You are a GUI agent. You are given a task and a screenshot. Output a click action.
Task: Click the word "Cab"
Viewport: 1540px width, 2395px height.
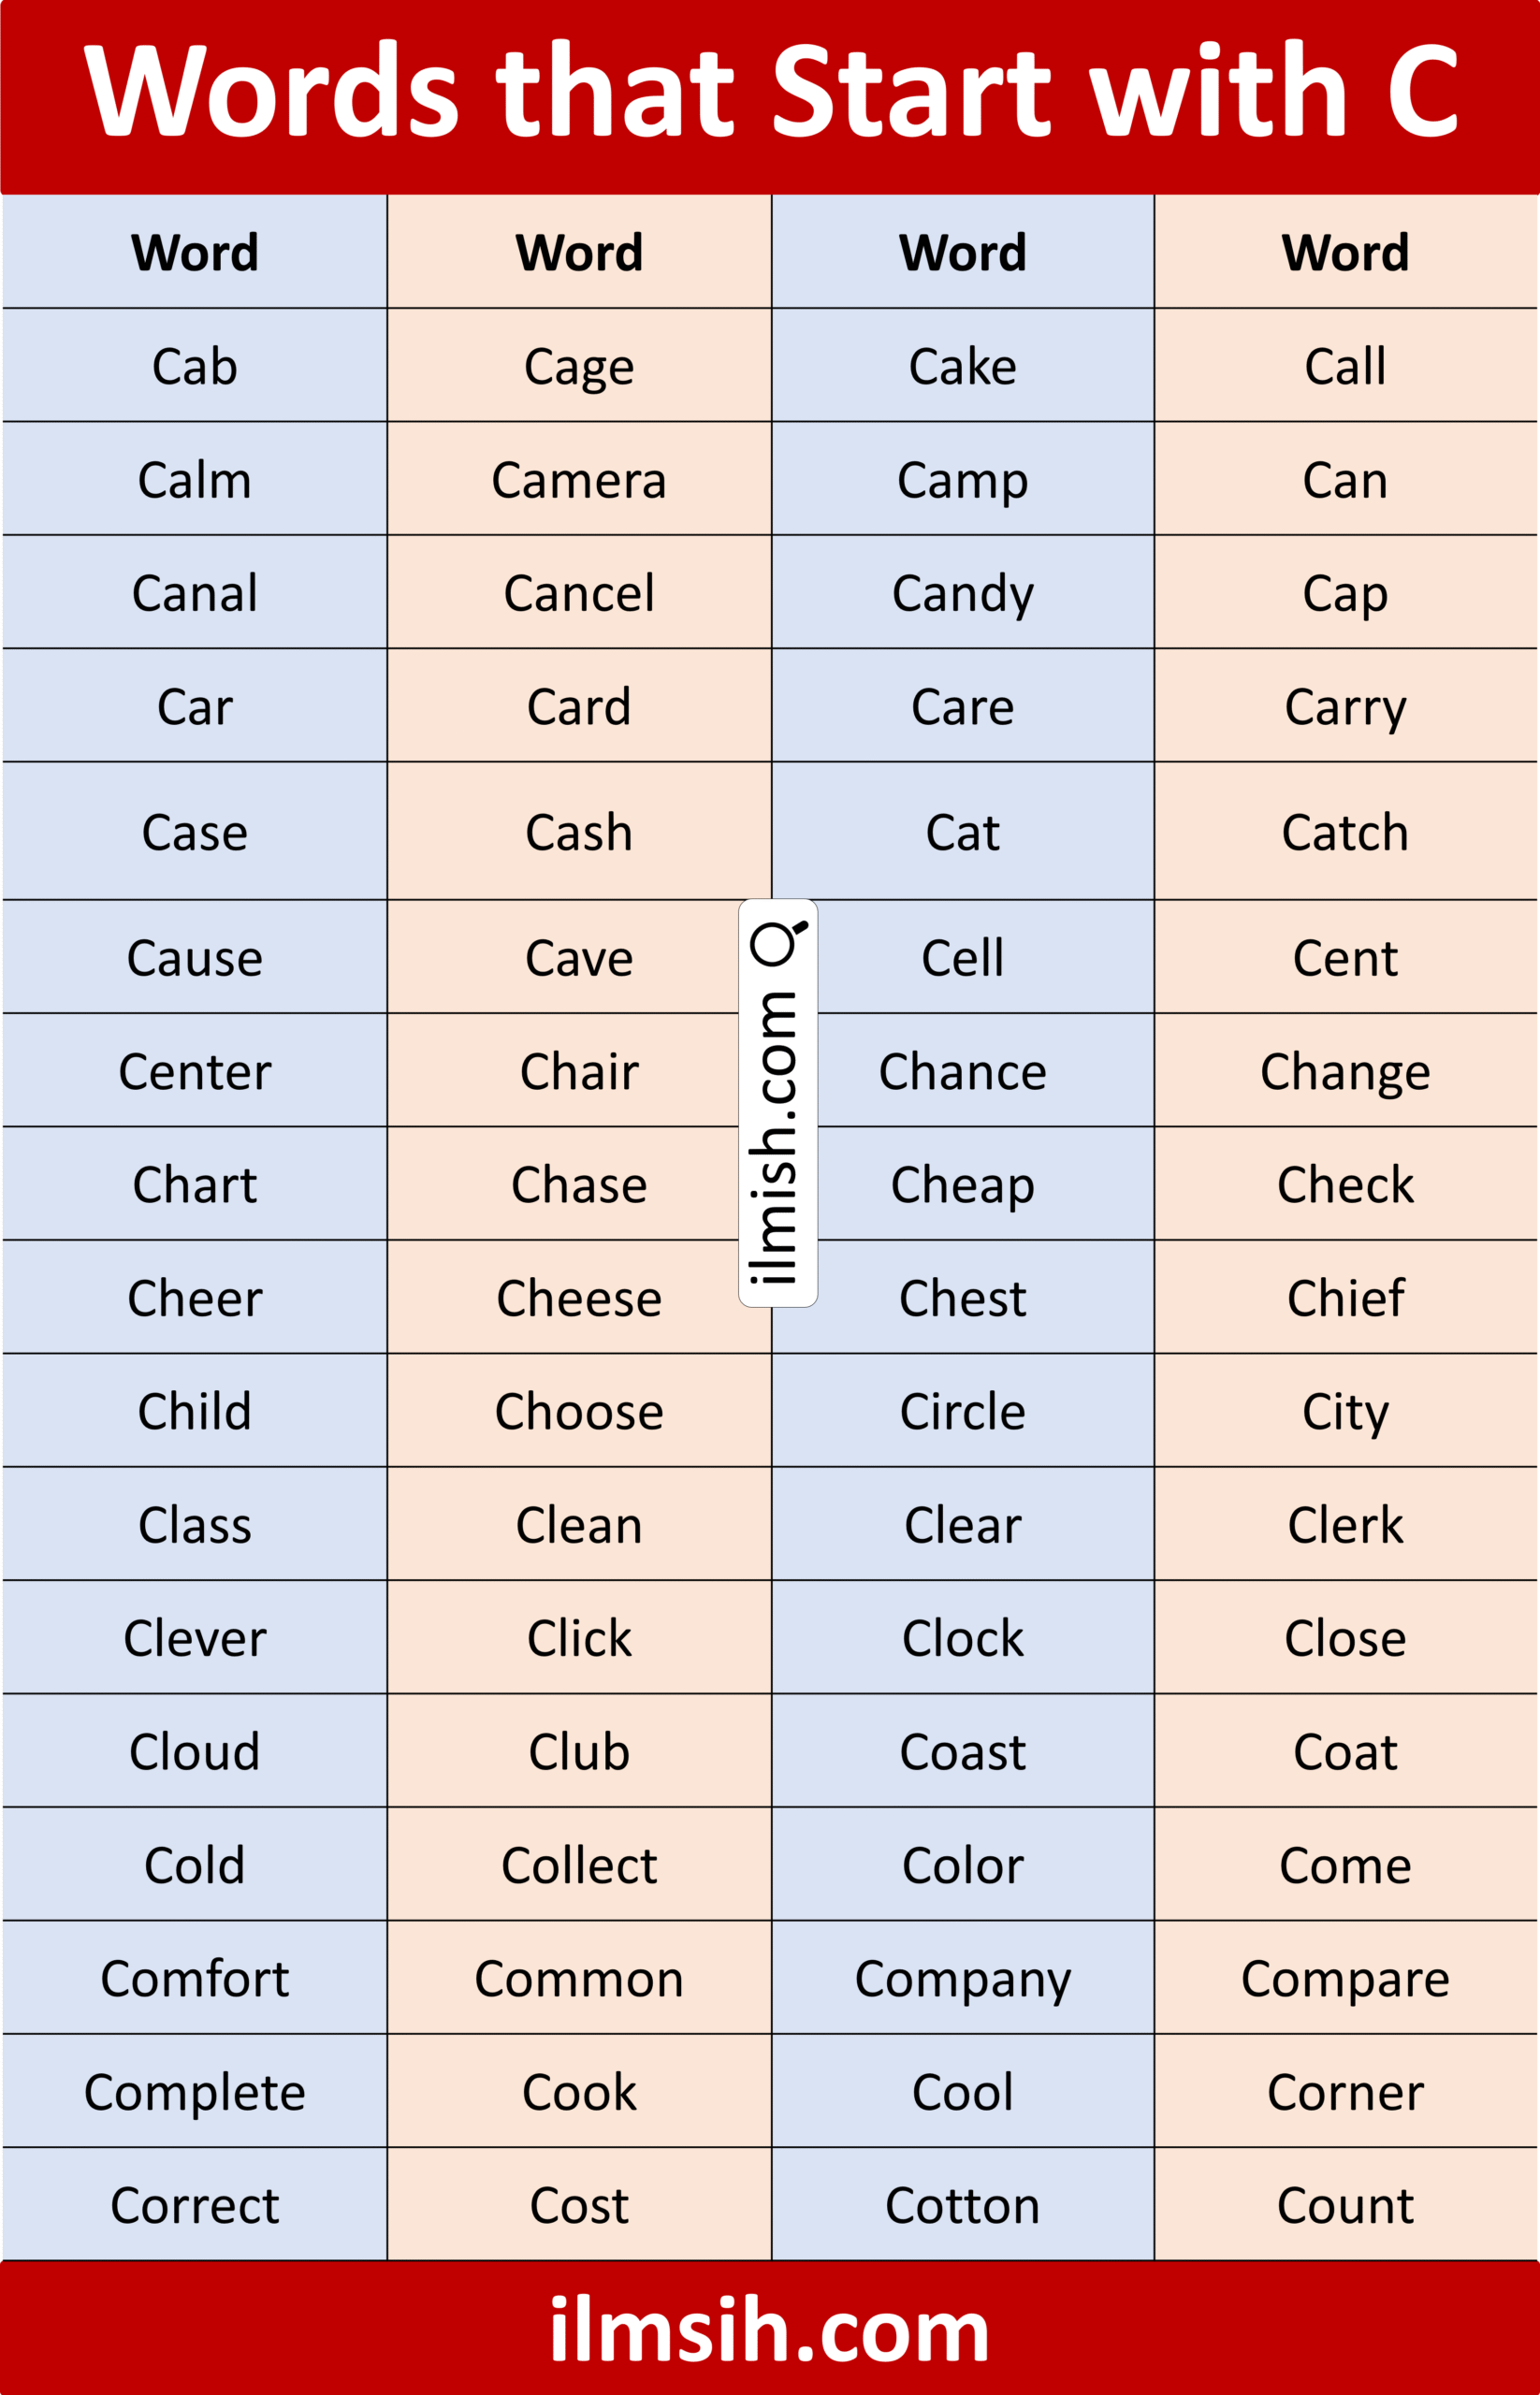pyautogui.click(x=194, y=366)
